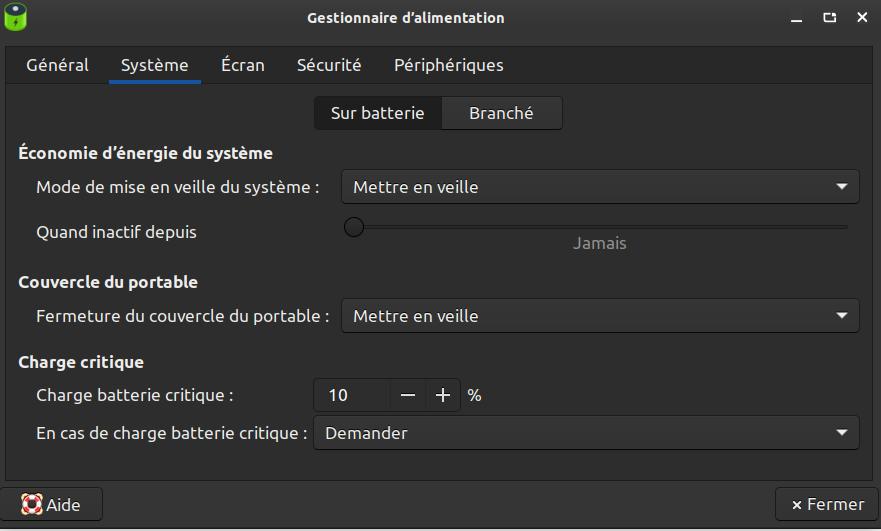
Task: Click the critical battery percentage field
Action: click(351, 395)
